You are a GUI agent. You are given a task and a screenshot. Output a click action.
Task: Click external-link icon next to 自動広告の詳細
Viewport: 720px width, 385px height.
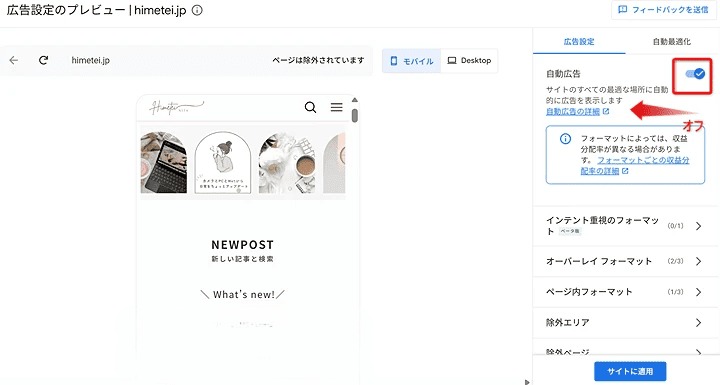(606, 112)
